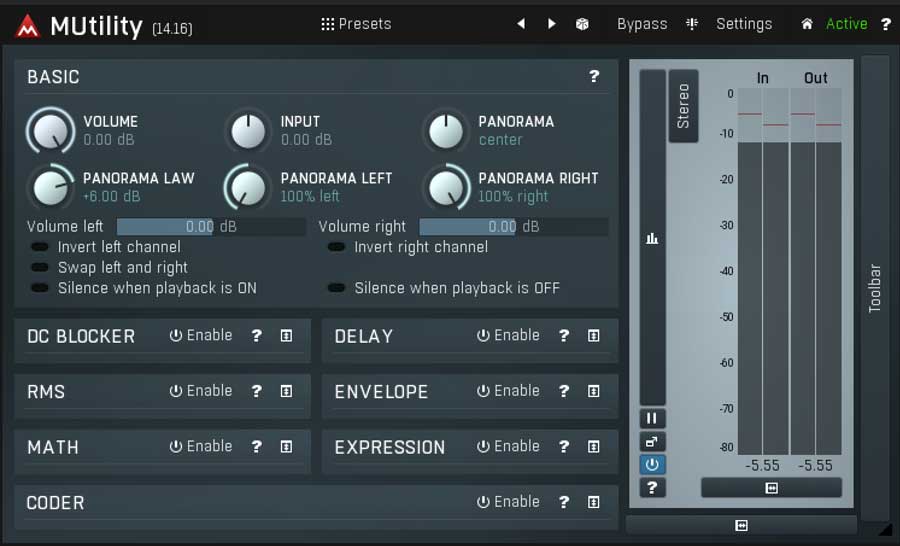Screen dimensions: 900x546
Task: Enable the ENVELOPE module
Action: pos(509,391)
